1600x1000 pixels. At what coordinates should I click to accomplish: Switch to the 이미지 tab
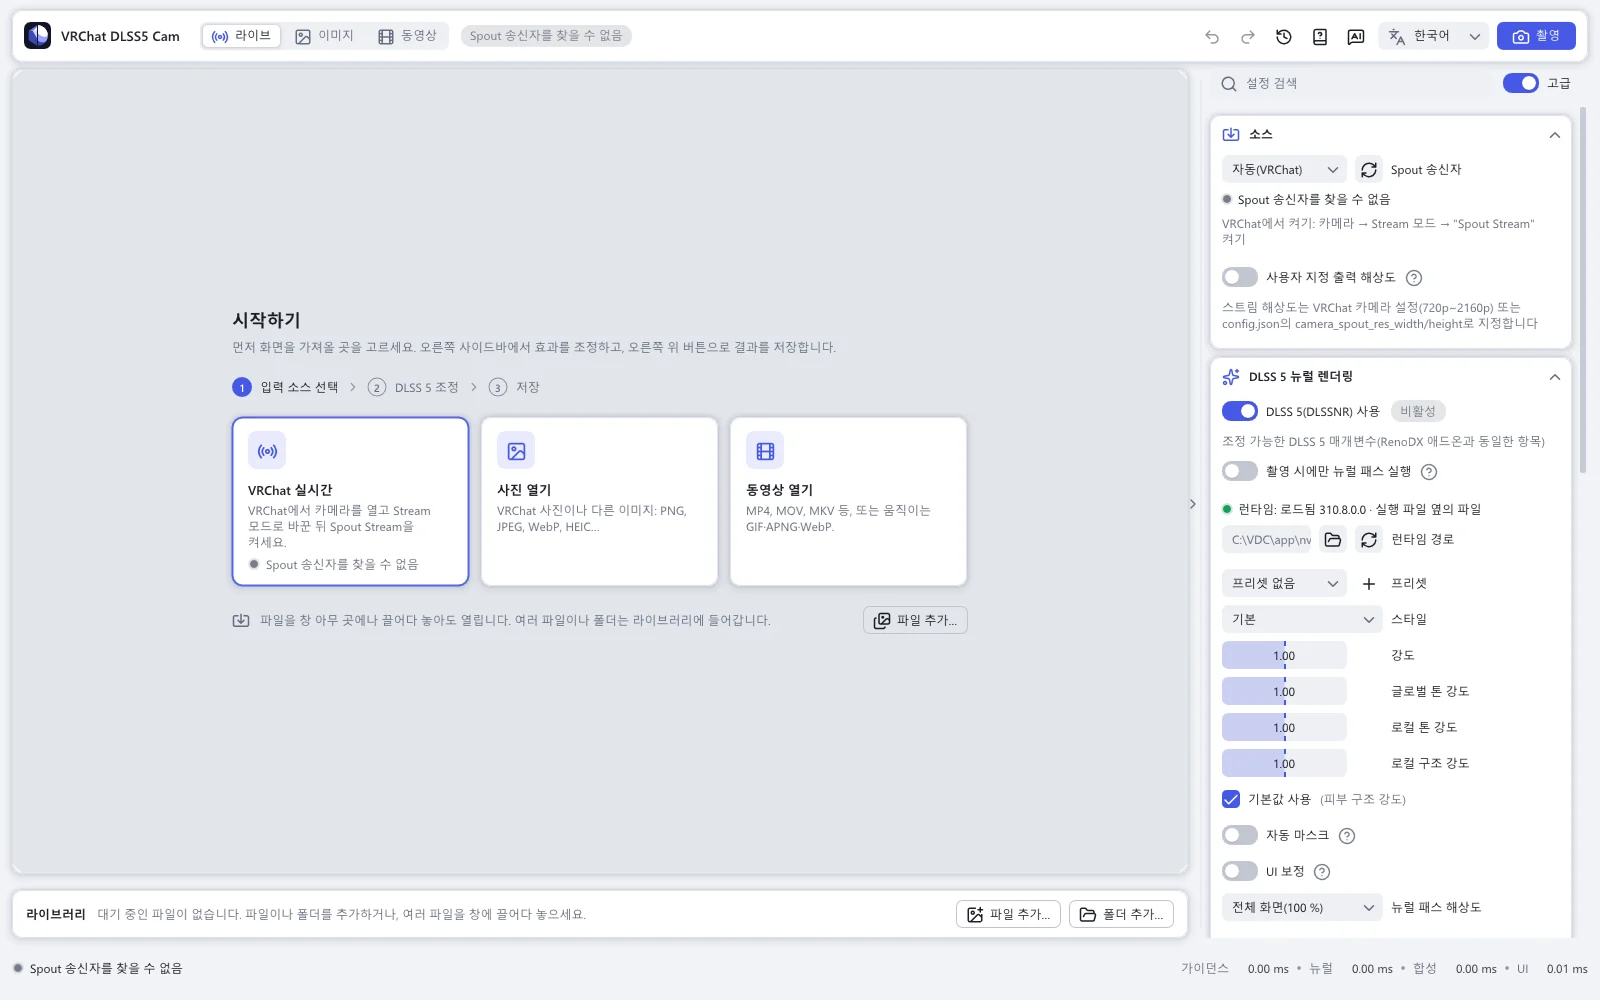coord(325,36)
